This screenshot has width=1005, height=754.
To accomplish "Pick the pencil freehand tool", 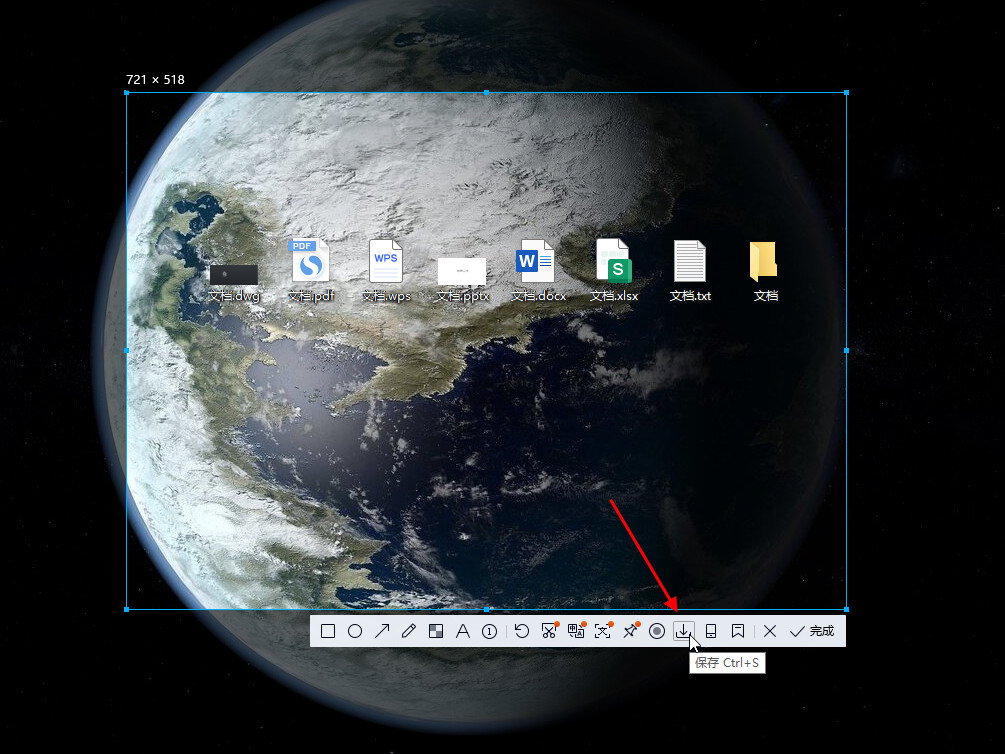I will [408, 631].
